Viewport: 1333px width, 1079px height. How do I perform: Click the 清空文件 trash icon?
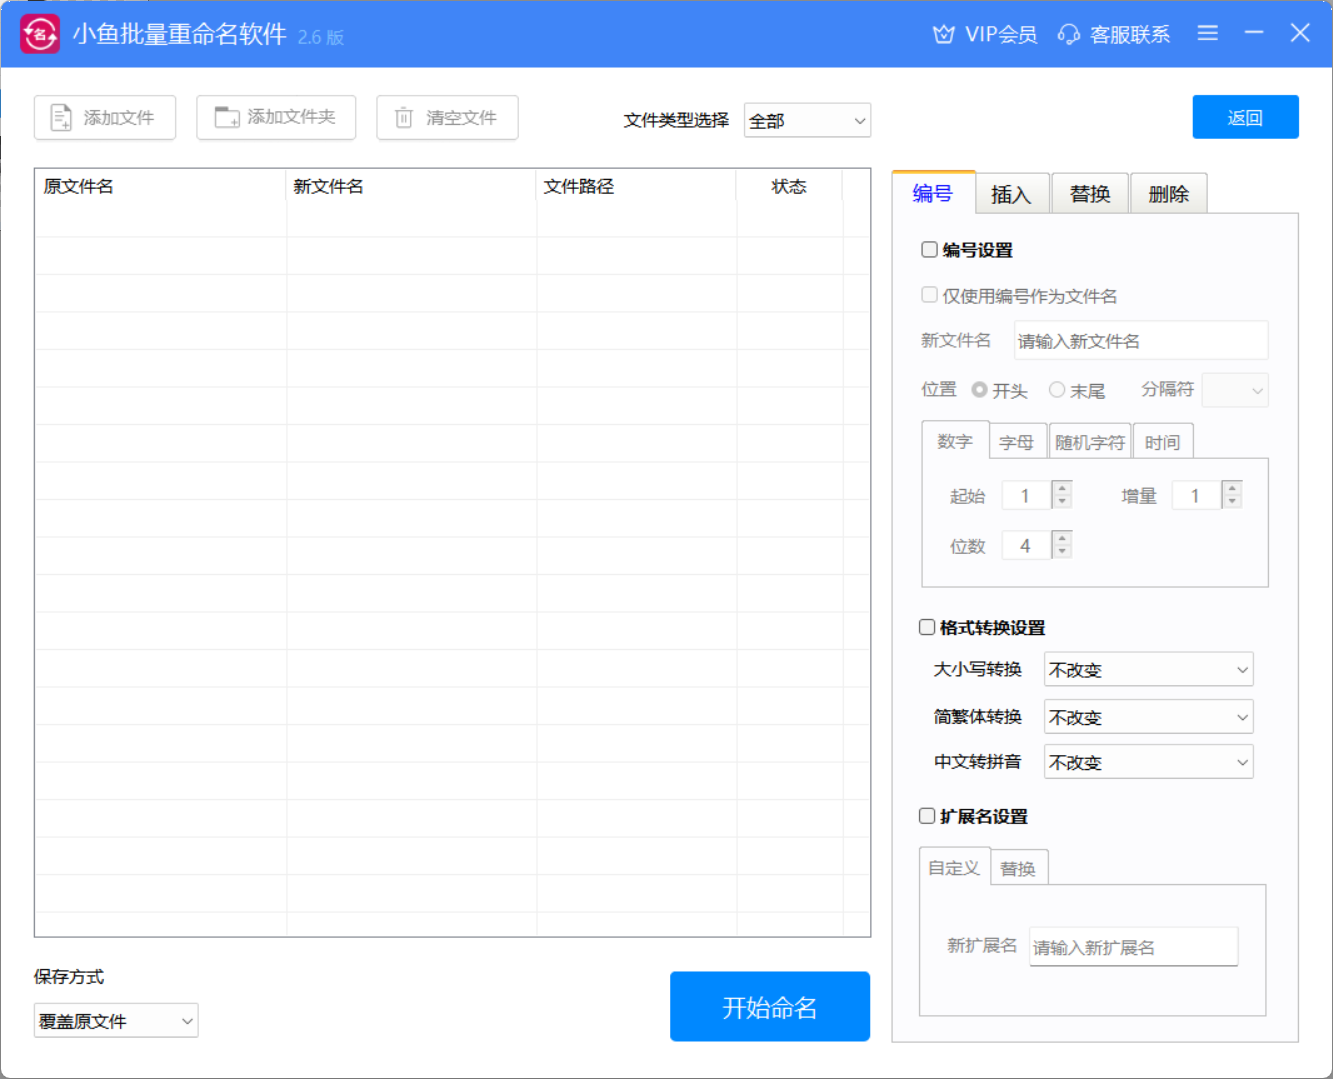click(x=404, y=117)
